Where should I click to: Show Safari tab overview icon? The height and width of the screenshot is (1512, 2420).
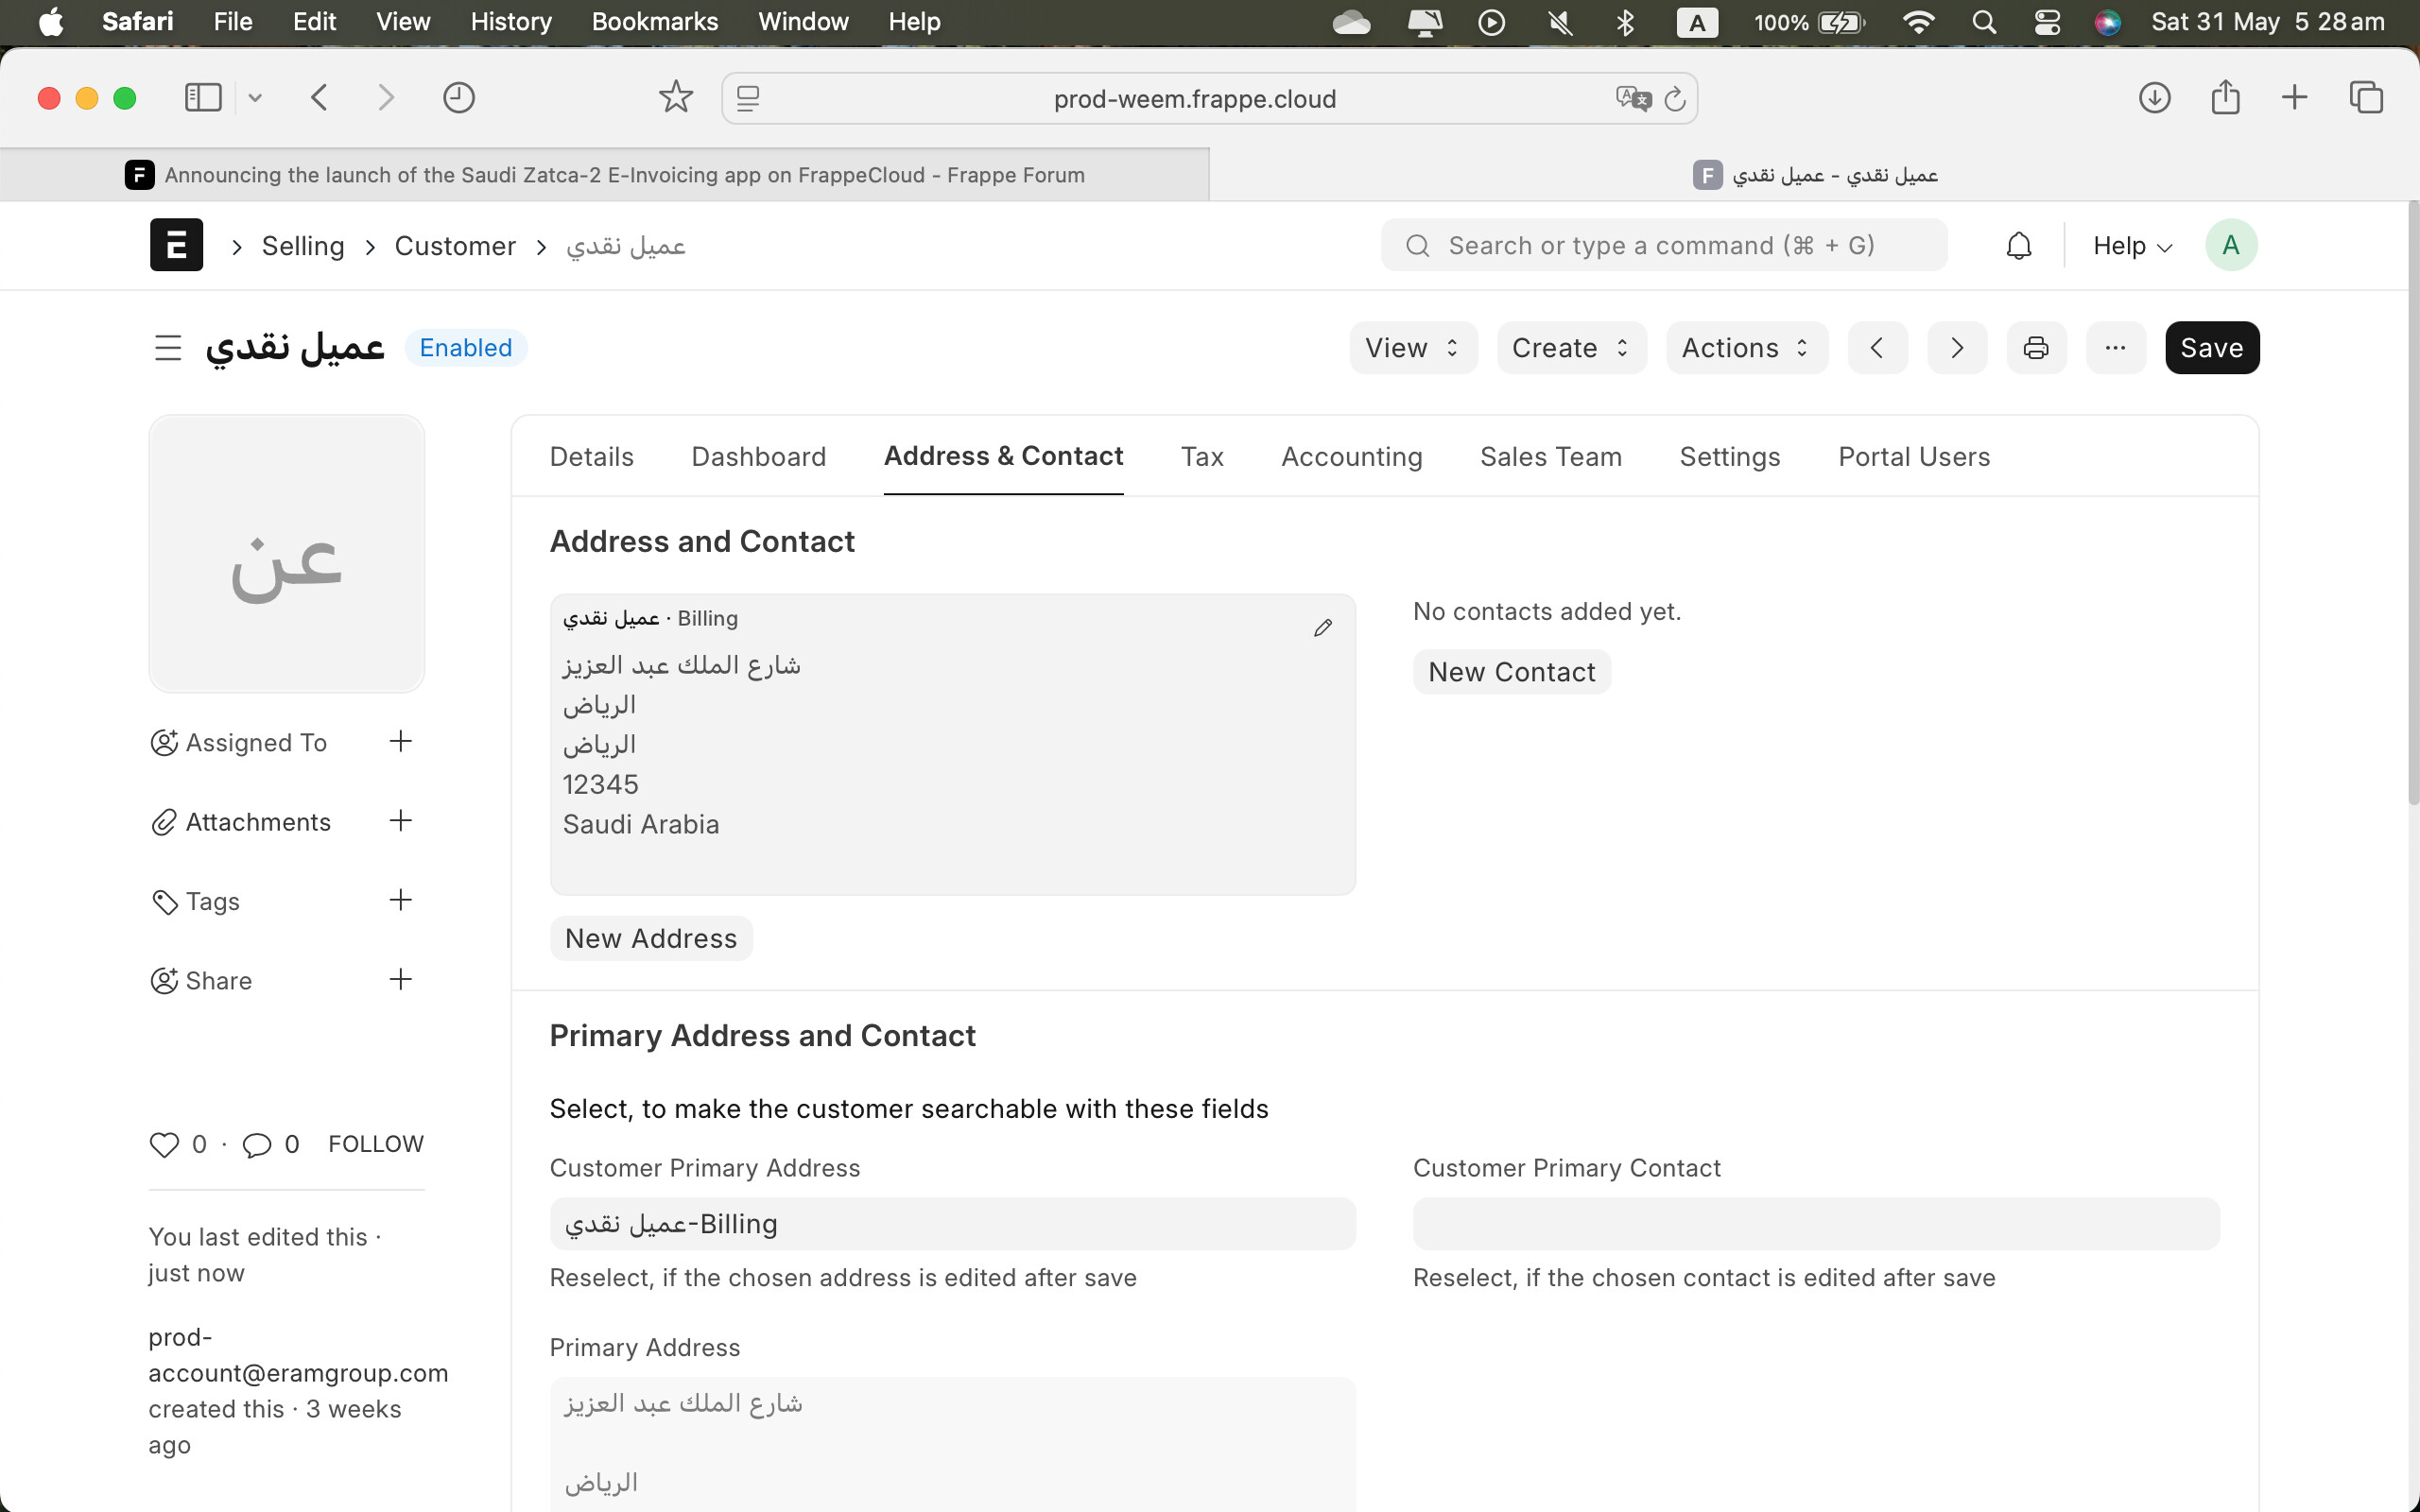2366,97
